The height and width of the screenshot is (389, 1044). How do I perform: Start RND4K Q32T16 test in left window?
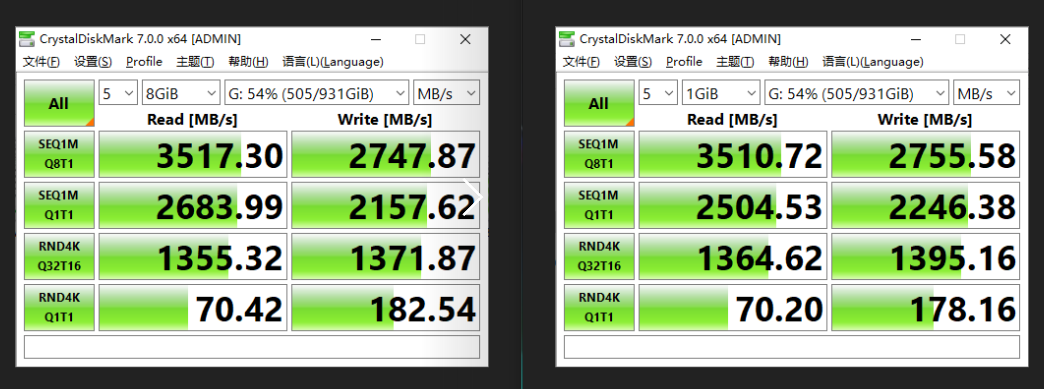[x=59, y=256]
